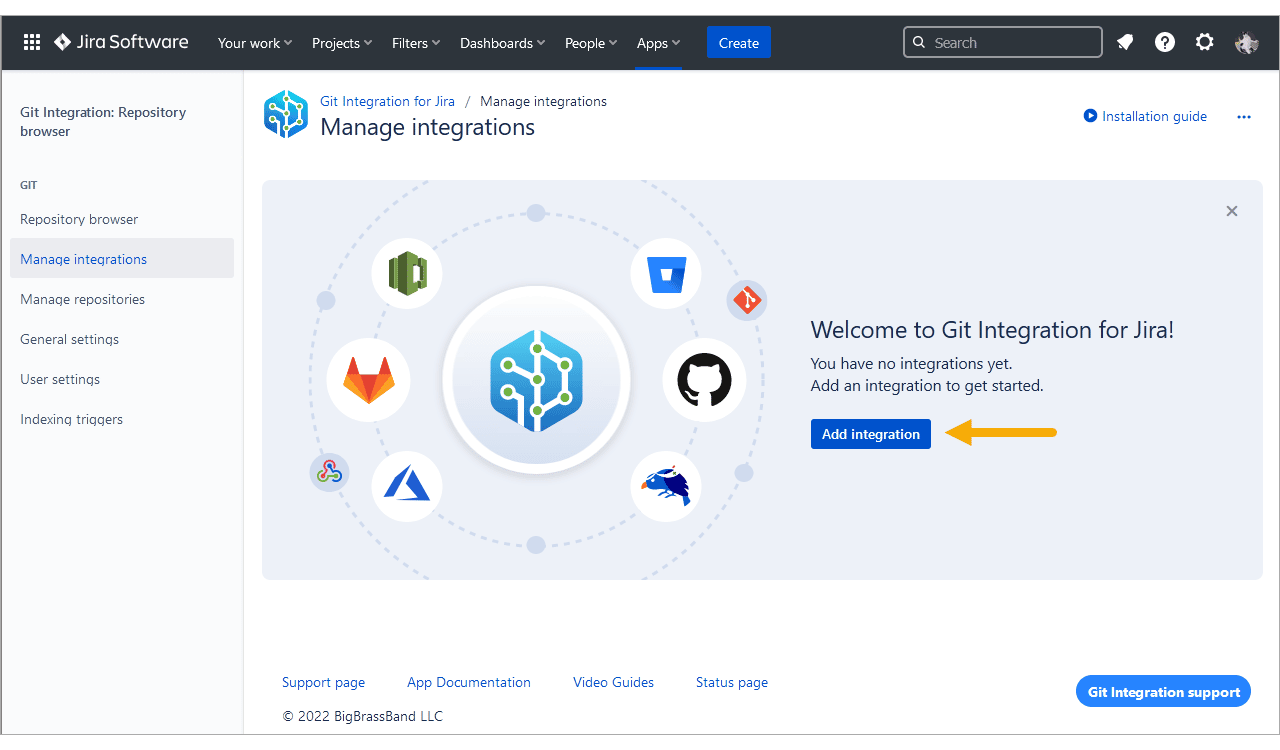
Task: Open the settings gear icon
Action: pos(1205,42)
